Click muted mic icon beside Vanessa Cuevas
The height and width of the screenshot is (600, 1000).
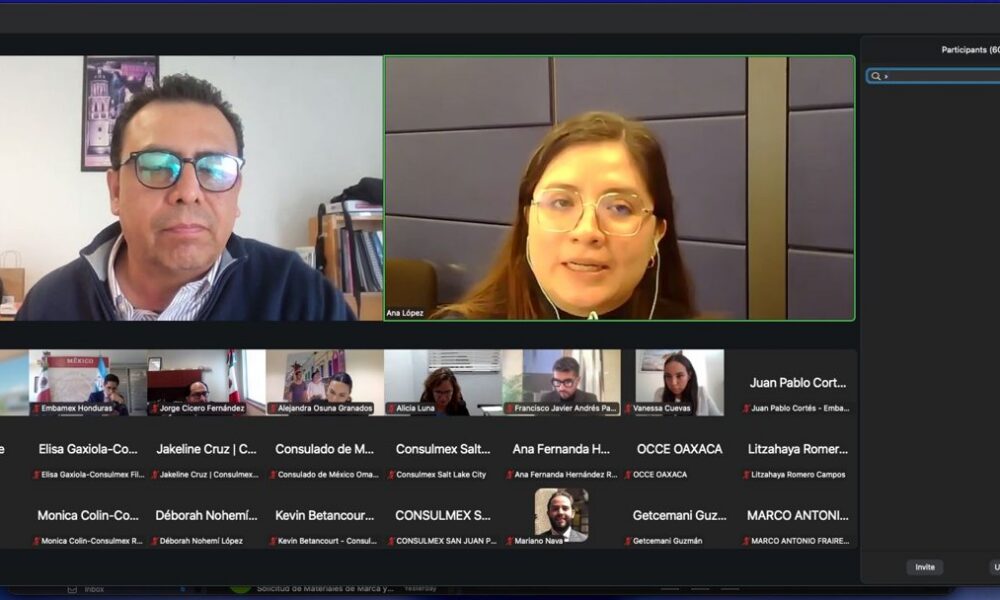628,409
